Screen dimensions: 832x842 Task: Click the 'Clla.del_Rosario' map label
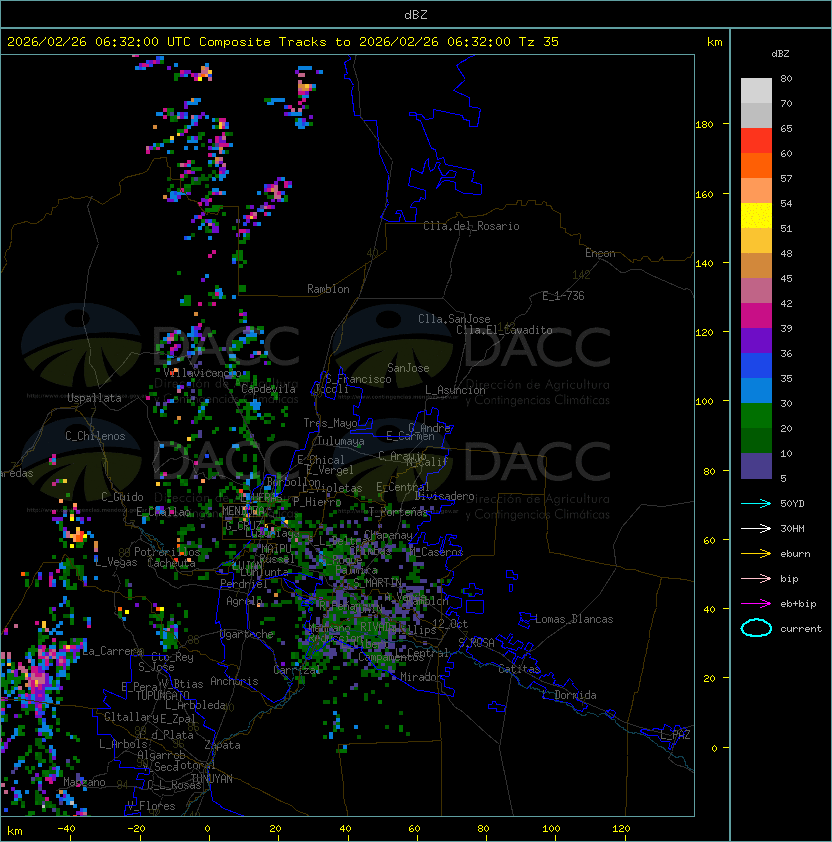point(471,226)
